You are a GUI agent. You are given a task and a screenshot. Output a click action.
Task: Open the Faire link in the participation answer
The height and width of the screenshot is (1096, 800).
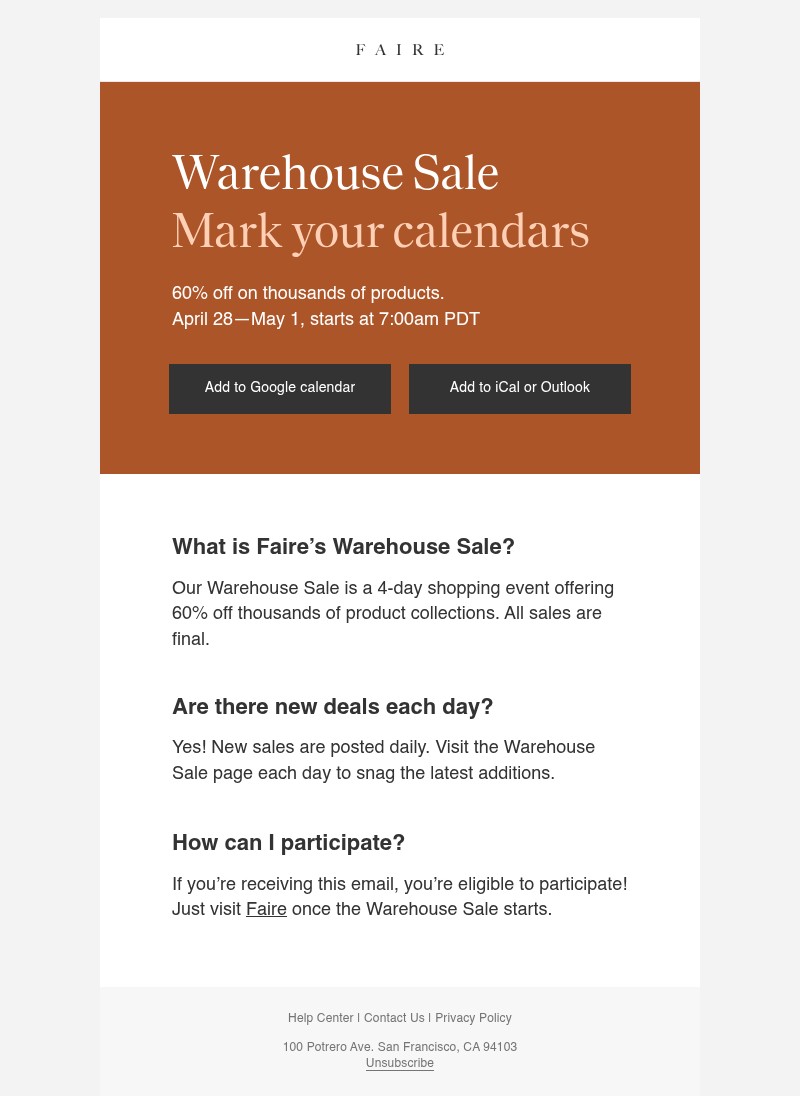click(266, 910)
